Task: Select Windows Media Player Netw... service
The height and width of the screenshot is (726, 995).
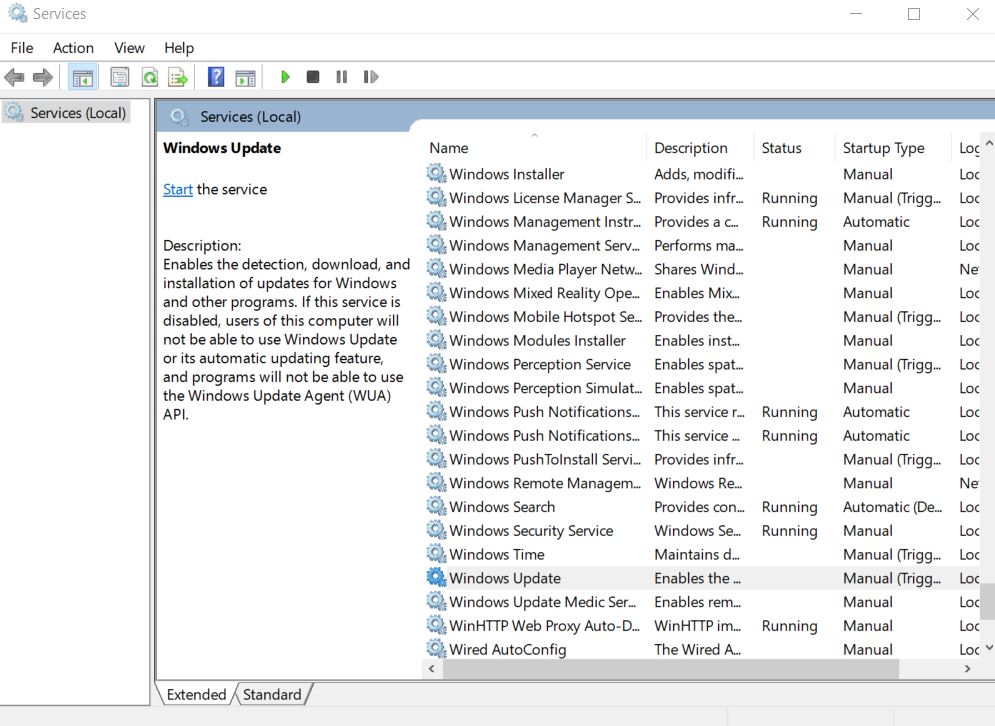Action: point(701,269)
